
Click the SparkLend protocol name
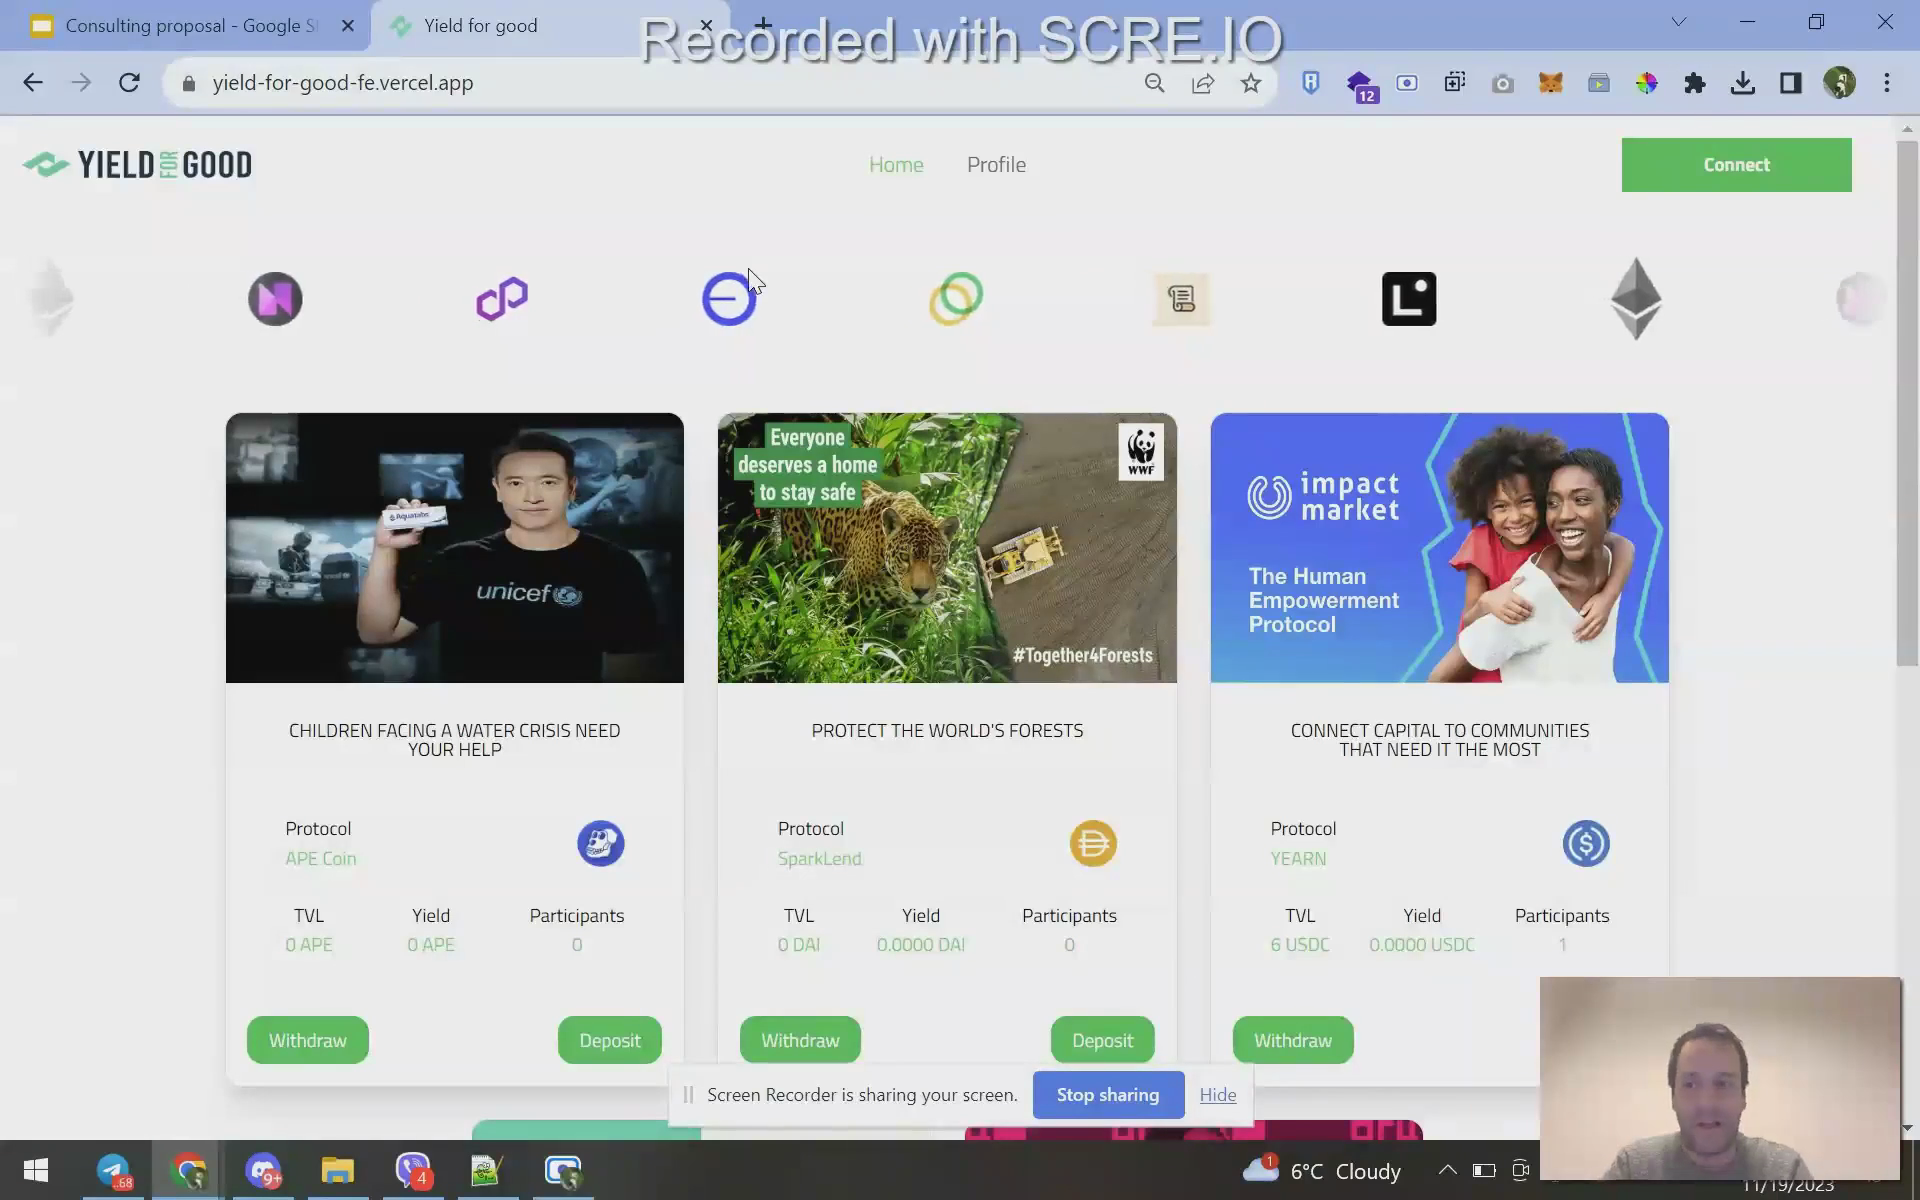pos(820,859)
